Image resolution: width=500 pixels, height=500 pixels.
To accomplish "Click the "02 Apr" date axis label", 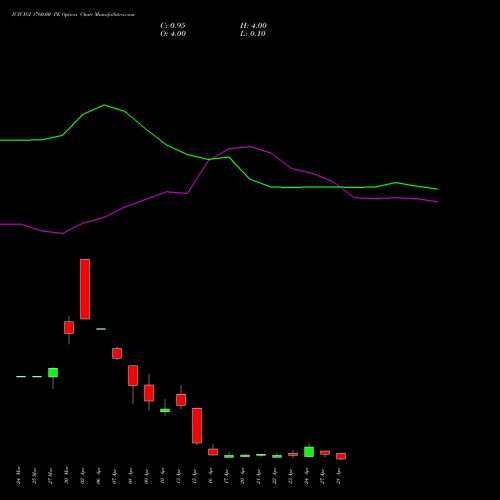I will pos(82,475).
